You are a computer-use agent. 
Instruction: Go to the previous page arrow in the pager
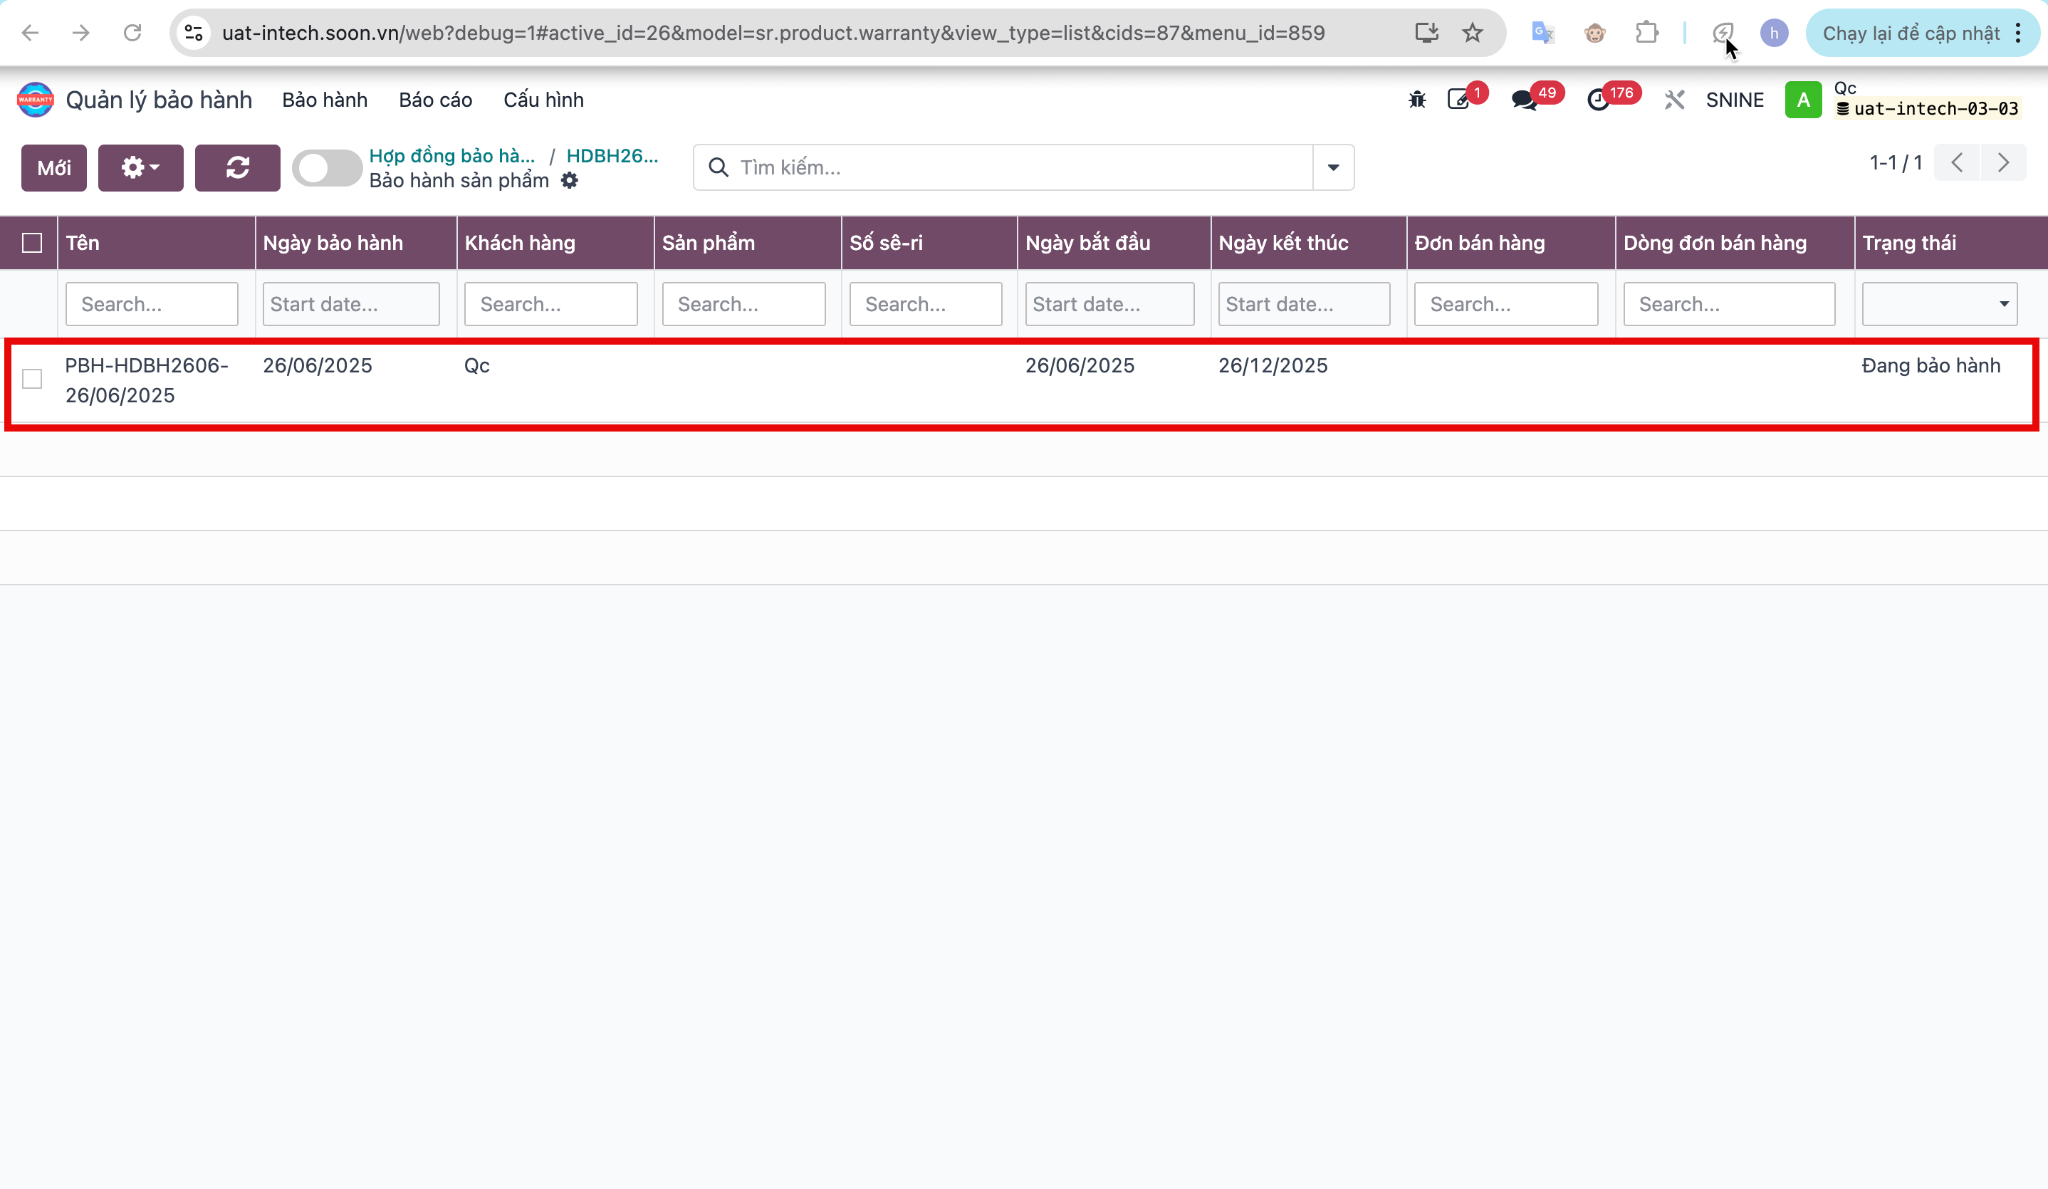pos(1957,163)
